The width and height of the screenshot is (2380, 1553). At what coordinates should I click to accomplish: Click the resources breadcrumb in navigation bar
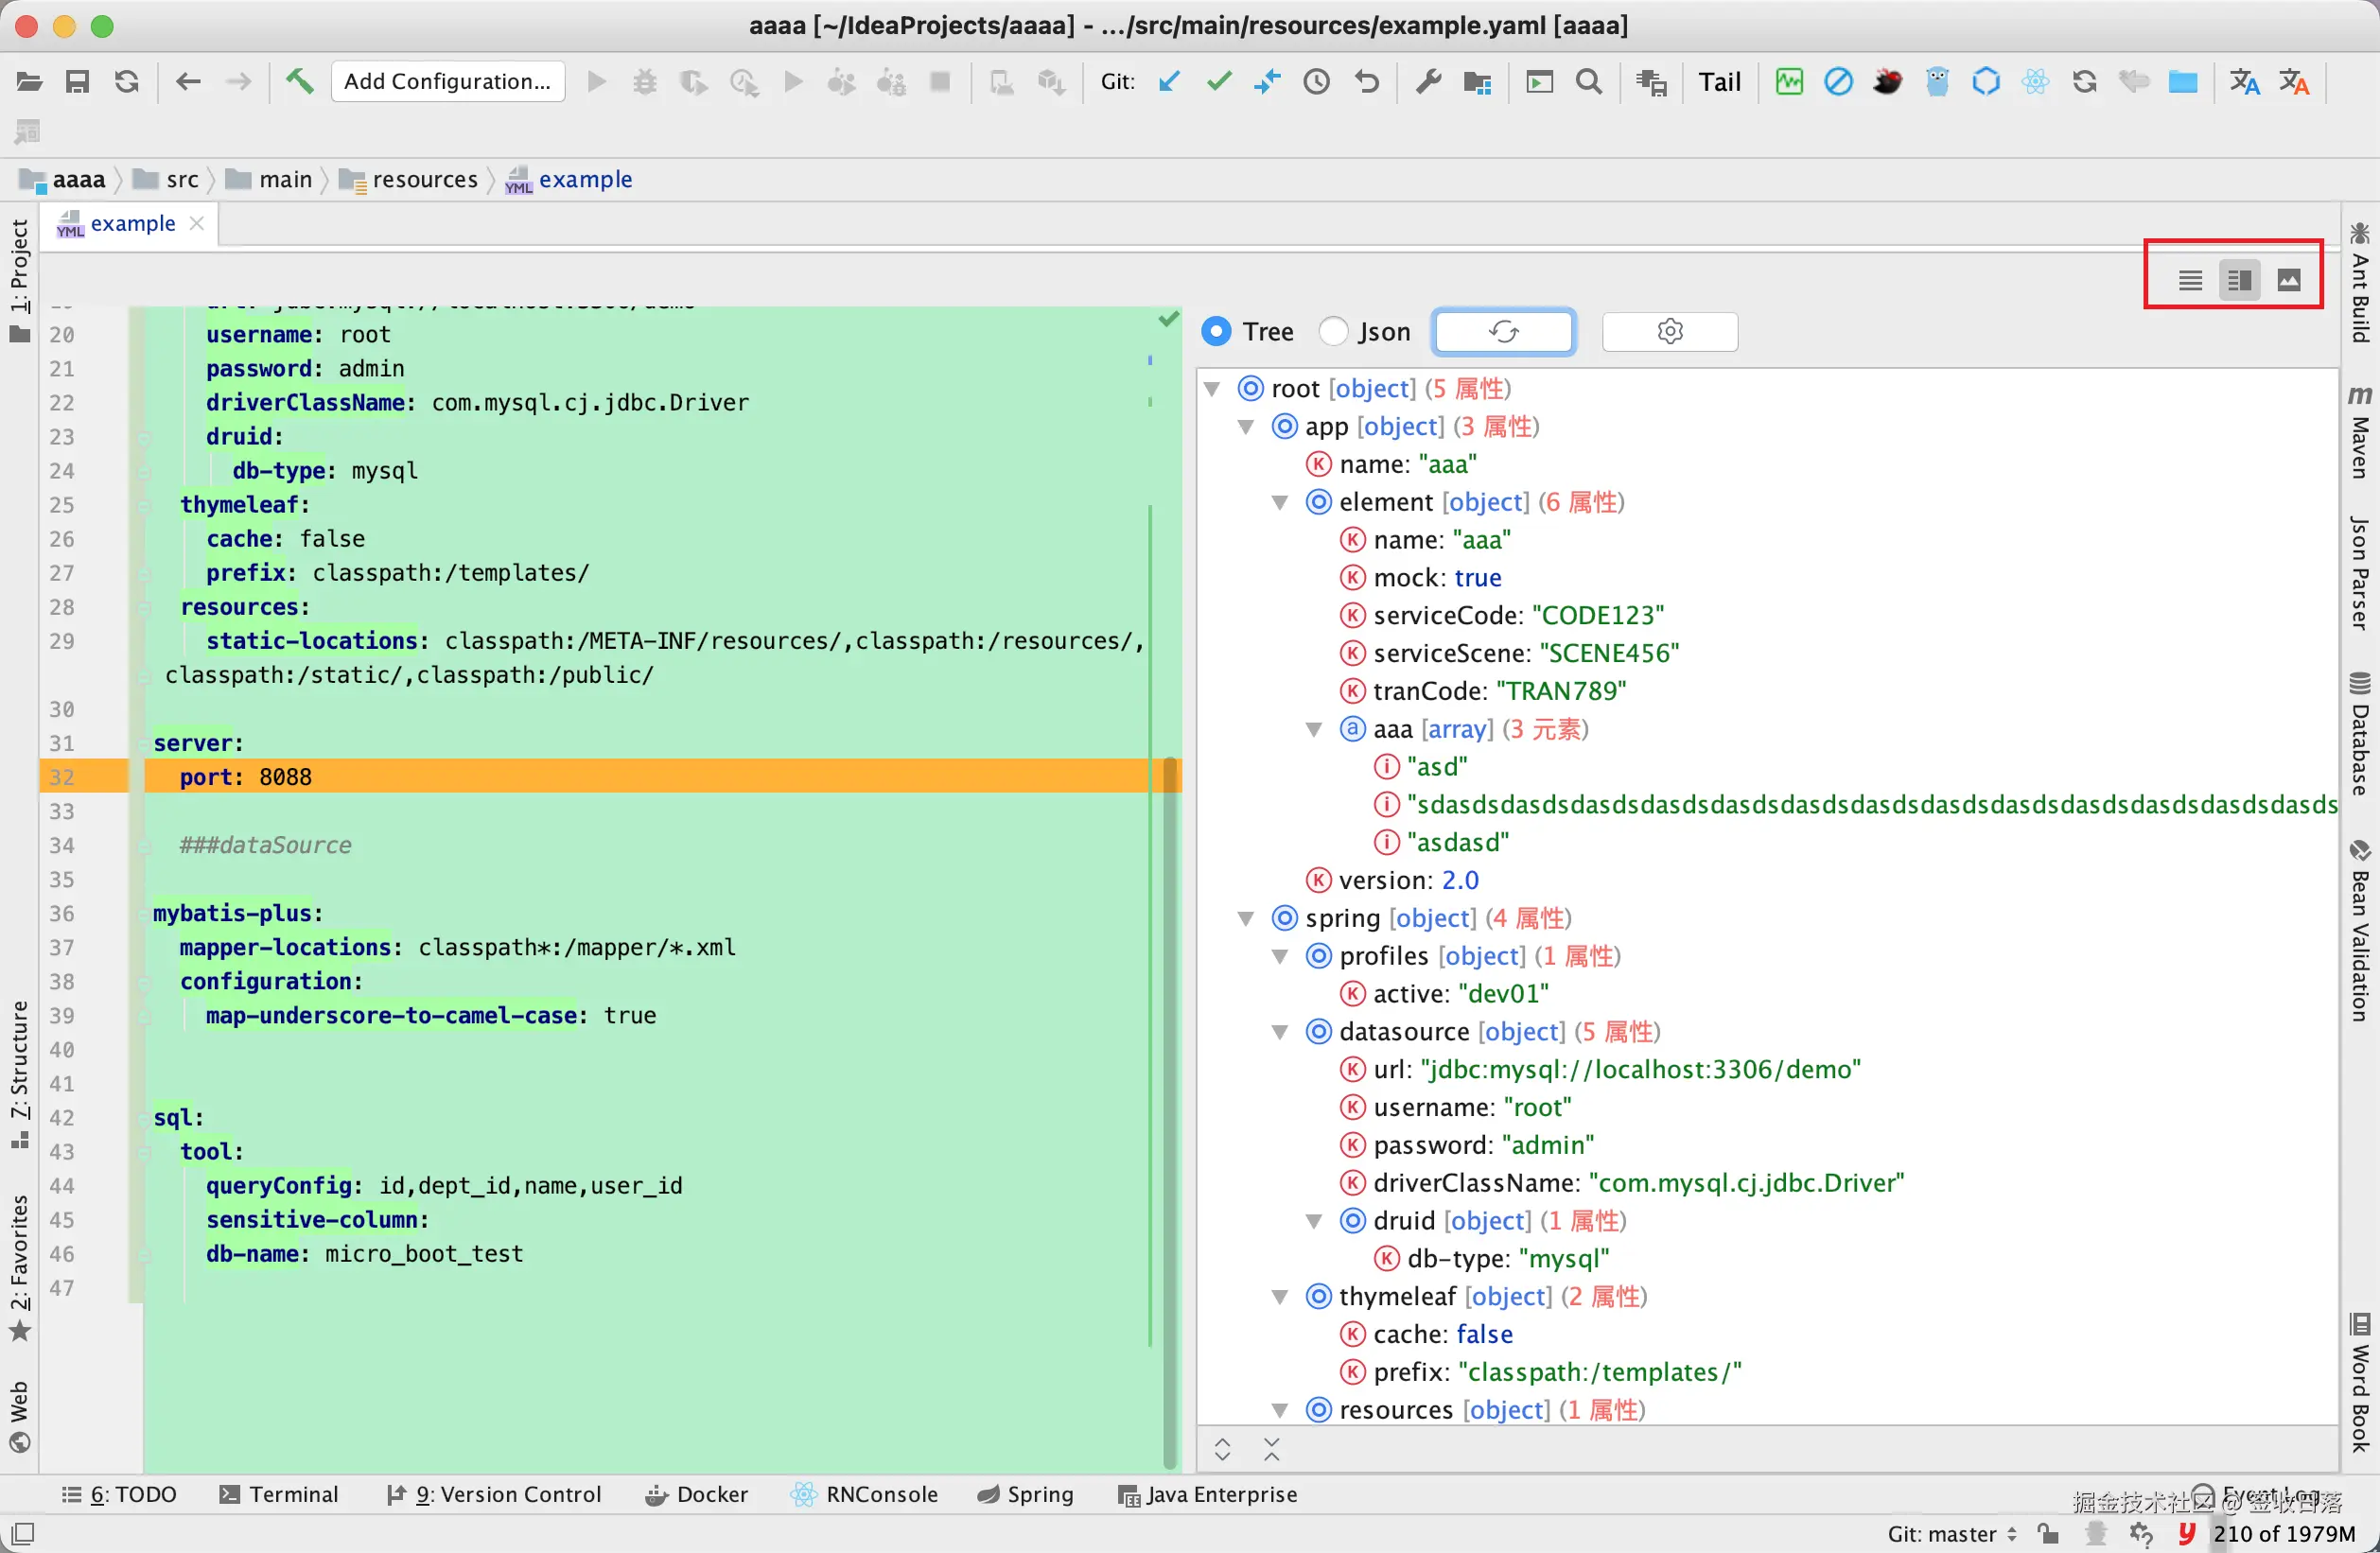(424, 179)
